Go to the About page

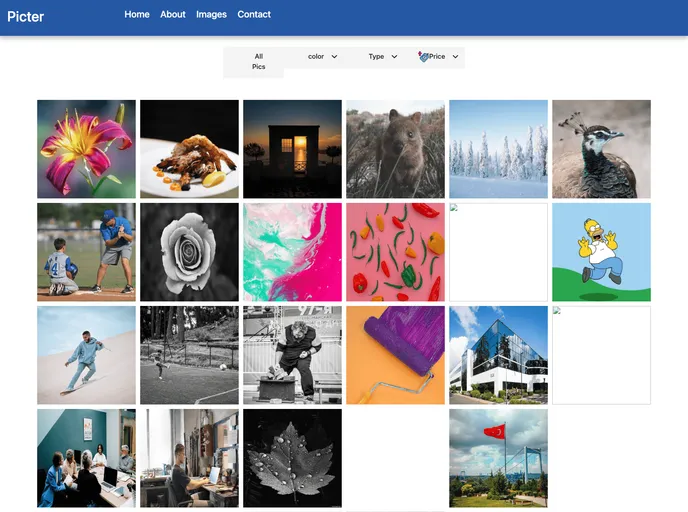[x=173, y=15]
